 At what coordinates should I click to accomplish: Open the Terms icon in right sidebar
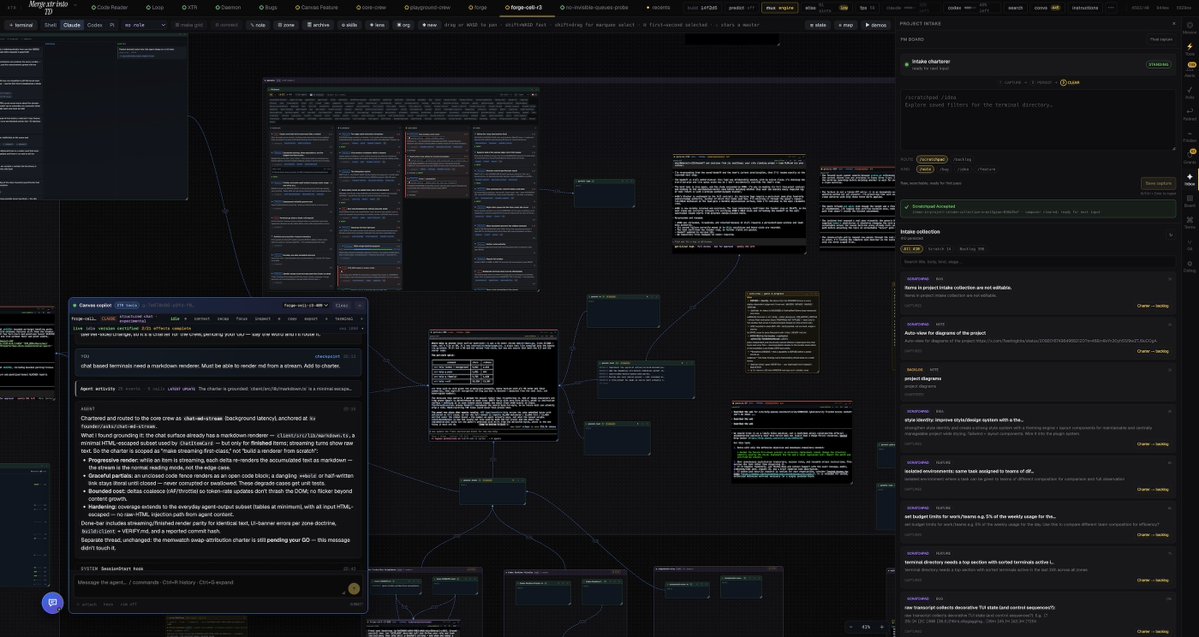pyautogui.click(x=1189, y=222)
